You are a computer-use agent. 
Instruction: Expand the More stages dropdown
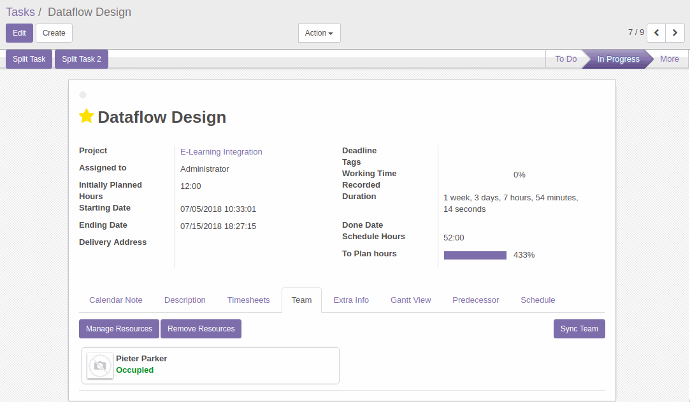click(x=669, y=59)
